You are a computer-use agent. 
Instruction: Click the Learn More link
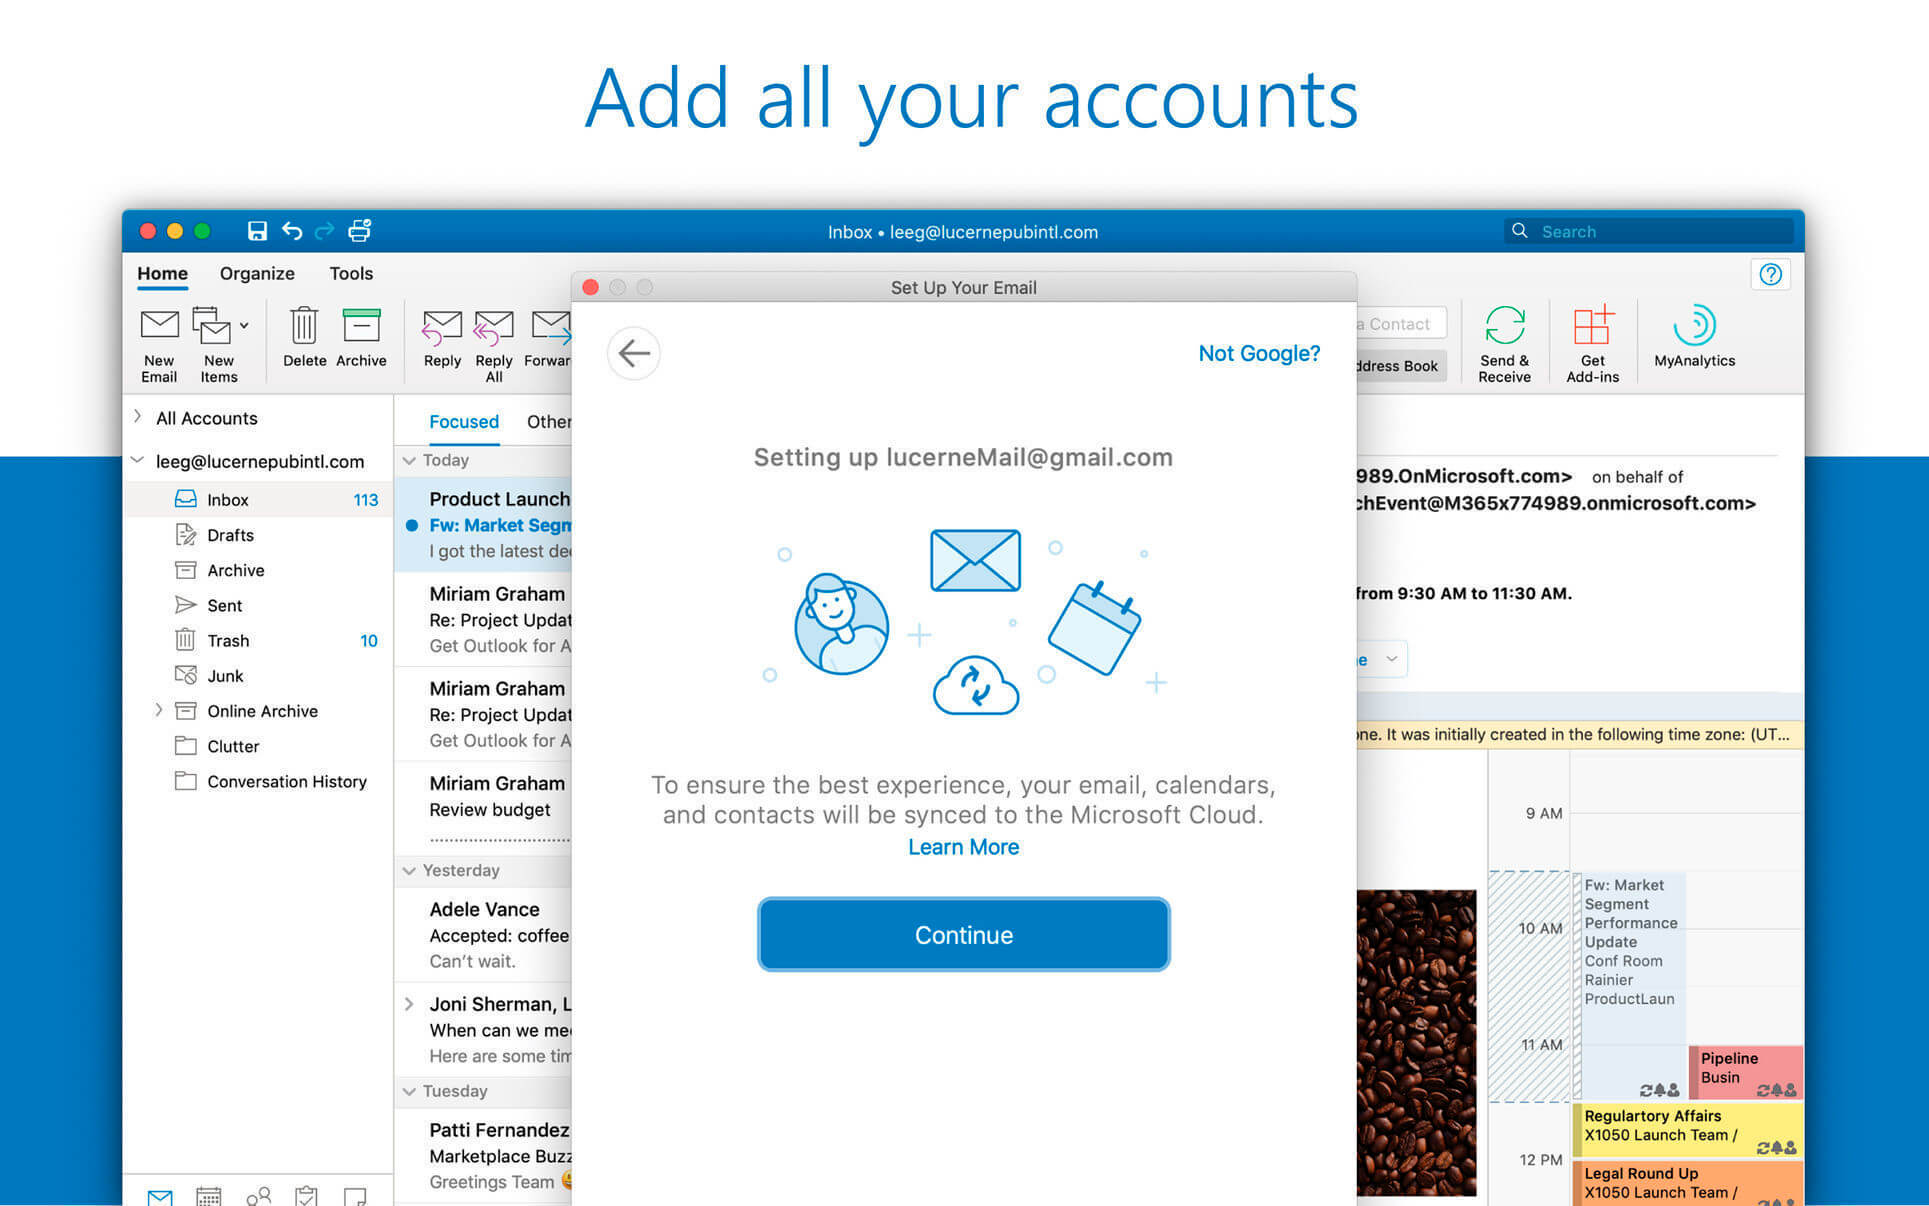point(963,847)
